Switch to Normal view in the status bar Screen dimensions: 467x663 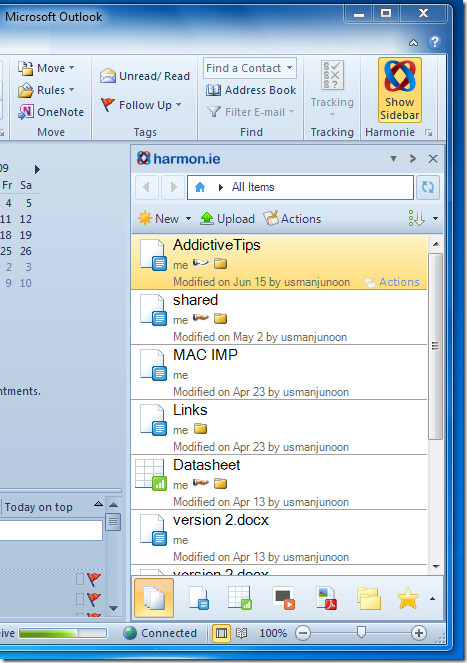click(x=221, y=633)
